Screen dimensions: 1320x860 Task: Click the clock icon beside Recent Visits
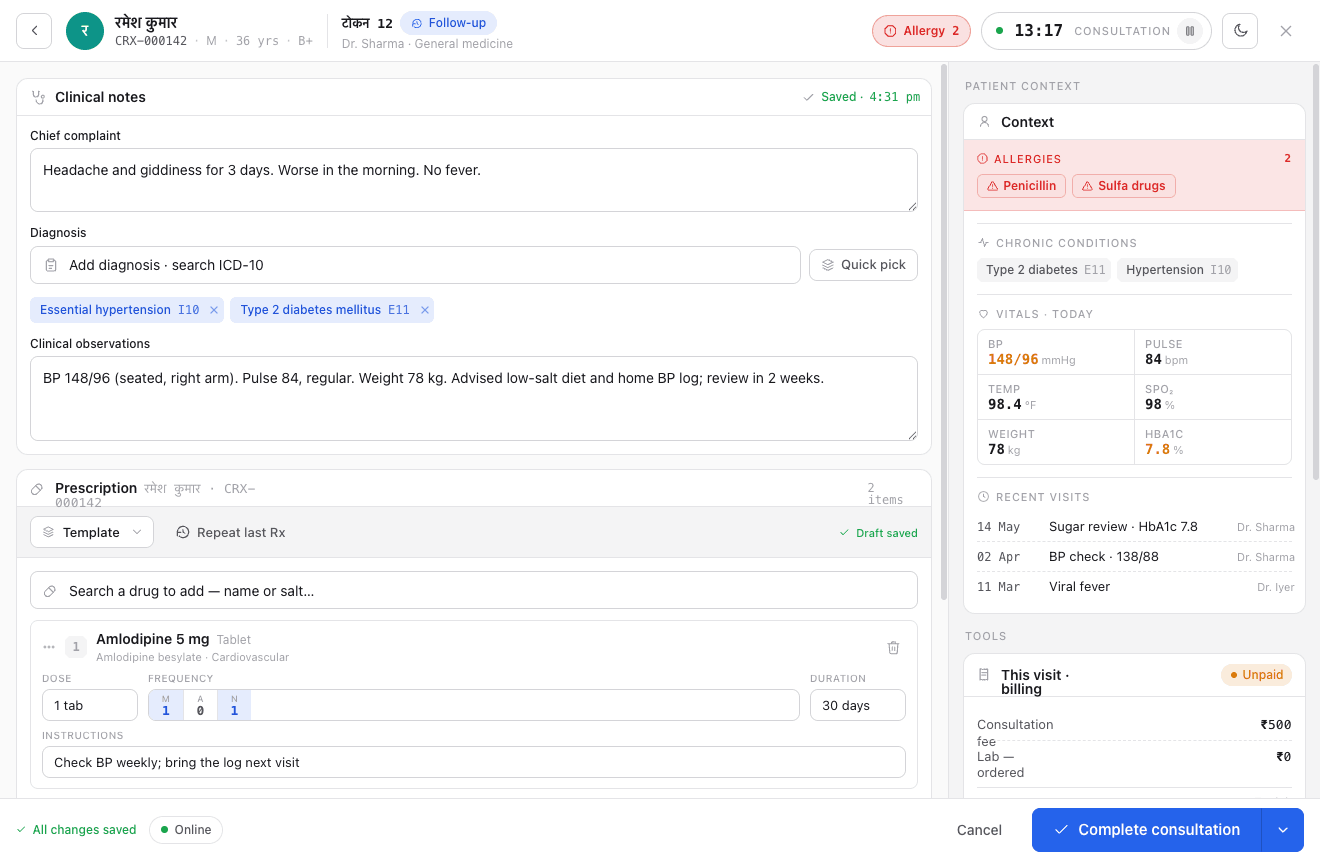pyautogui.click(x=984, y=497)
